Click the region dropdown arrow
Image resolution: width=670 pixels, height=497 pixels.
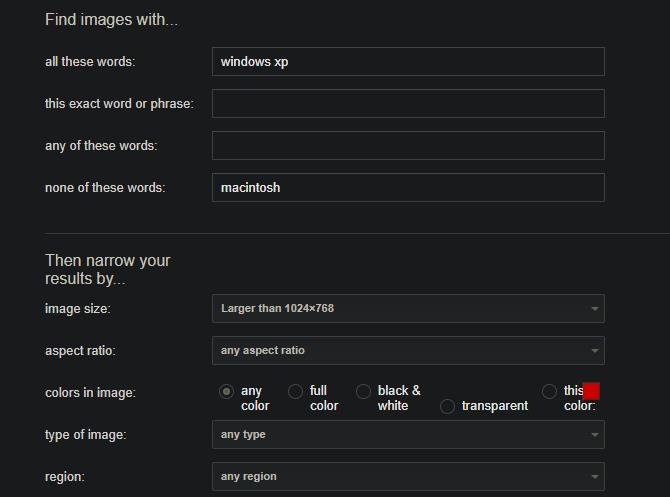click(x=594, y=477)
